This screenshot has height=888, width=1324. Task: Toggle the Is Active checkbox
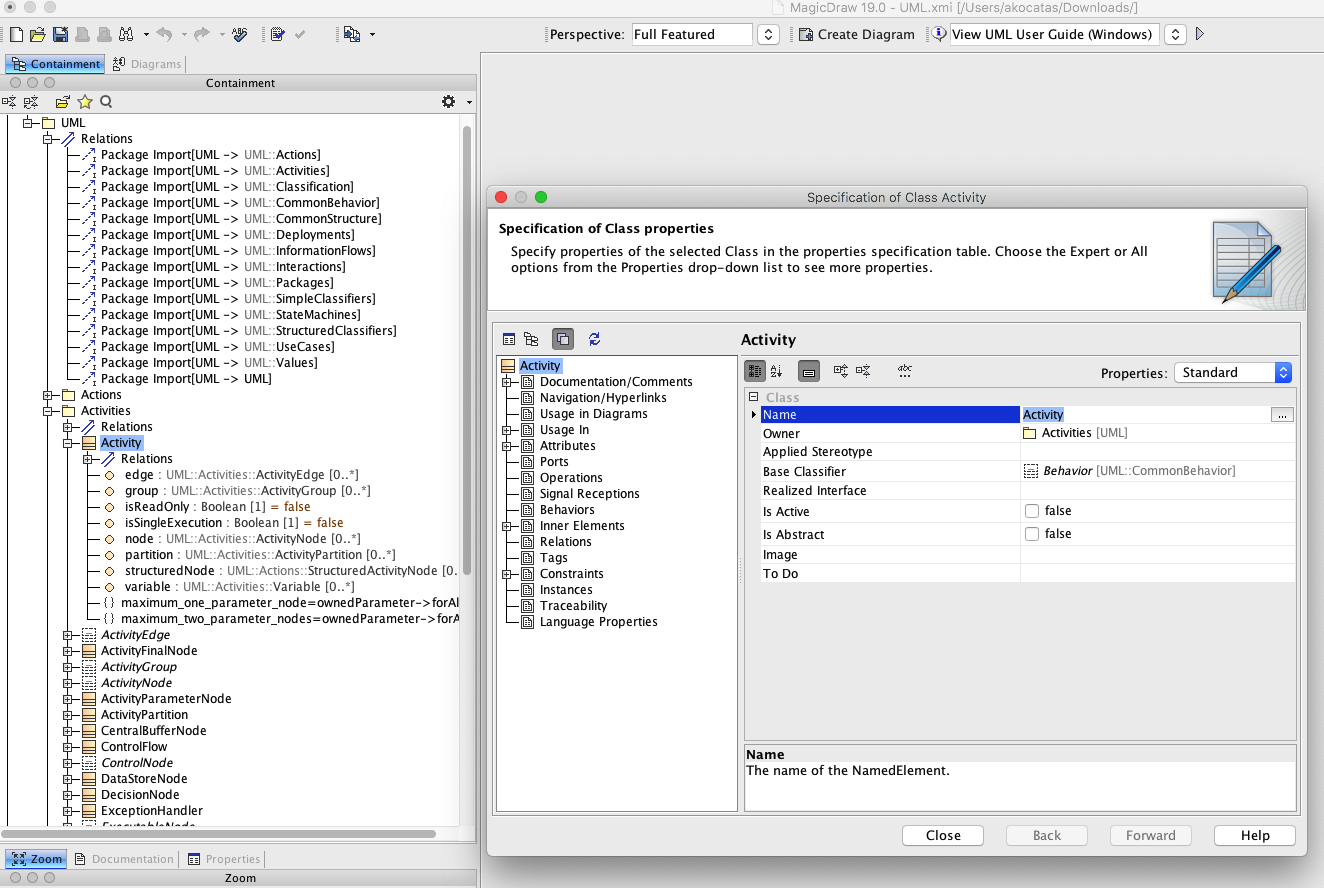click(x=1031, y=511)
